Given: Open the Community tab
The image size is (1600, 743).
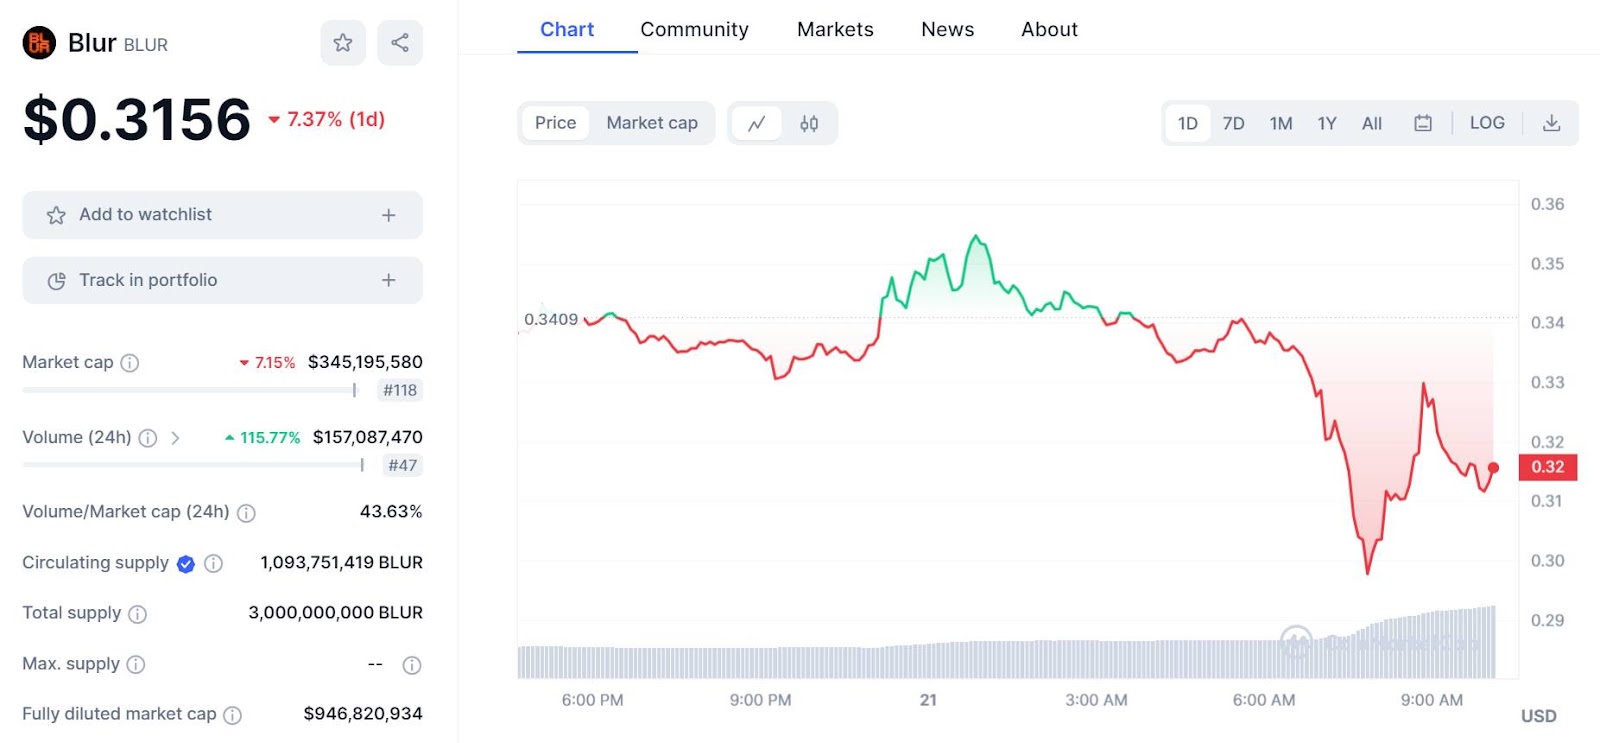Looking at the screenshot, I should pos(694,29).
